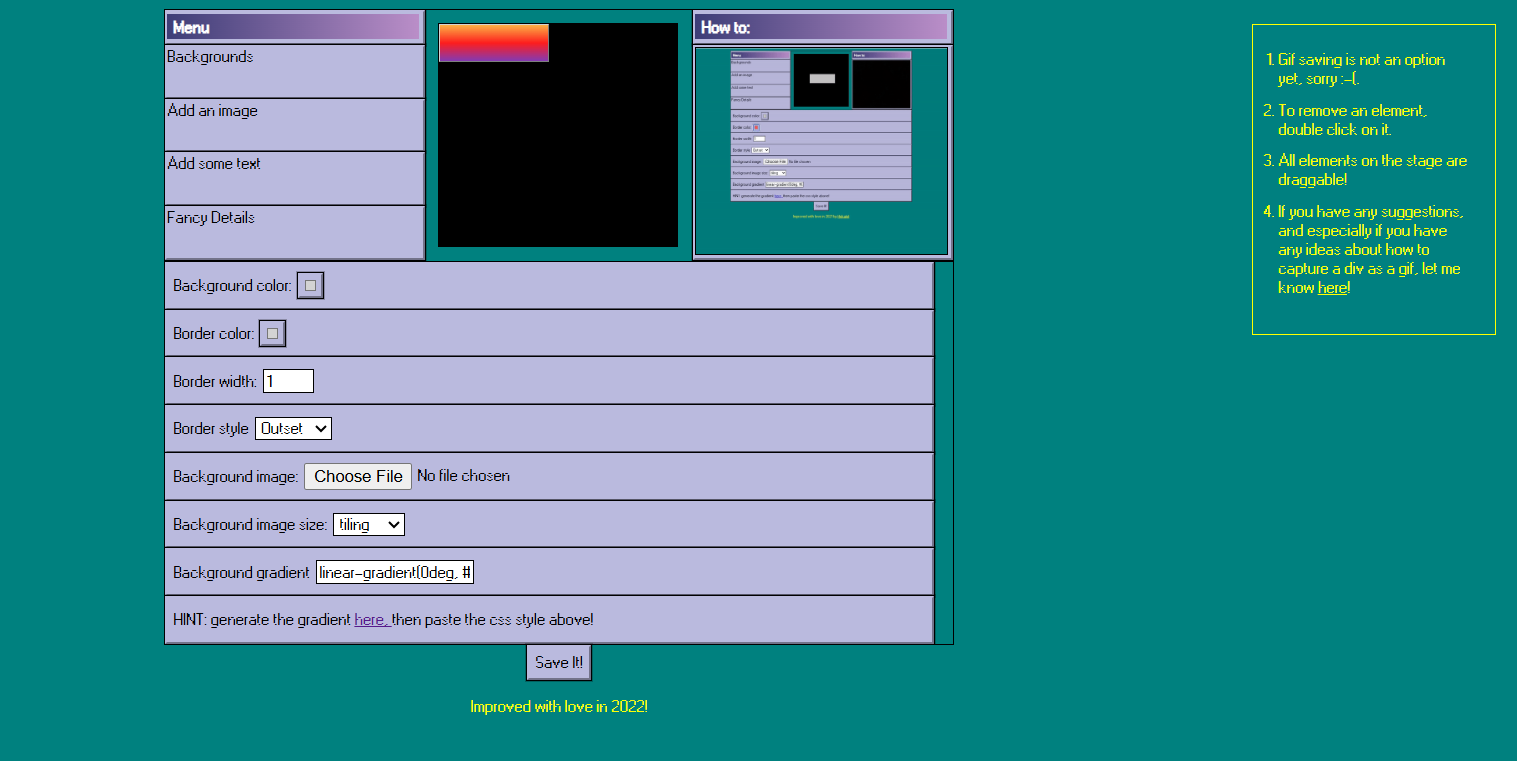
Task: Click the No file chosen label
Action: pos(463,476)
